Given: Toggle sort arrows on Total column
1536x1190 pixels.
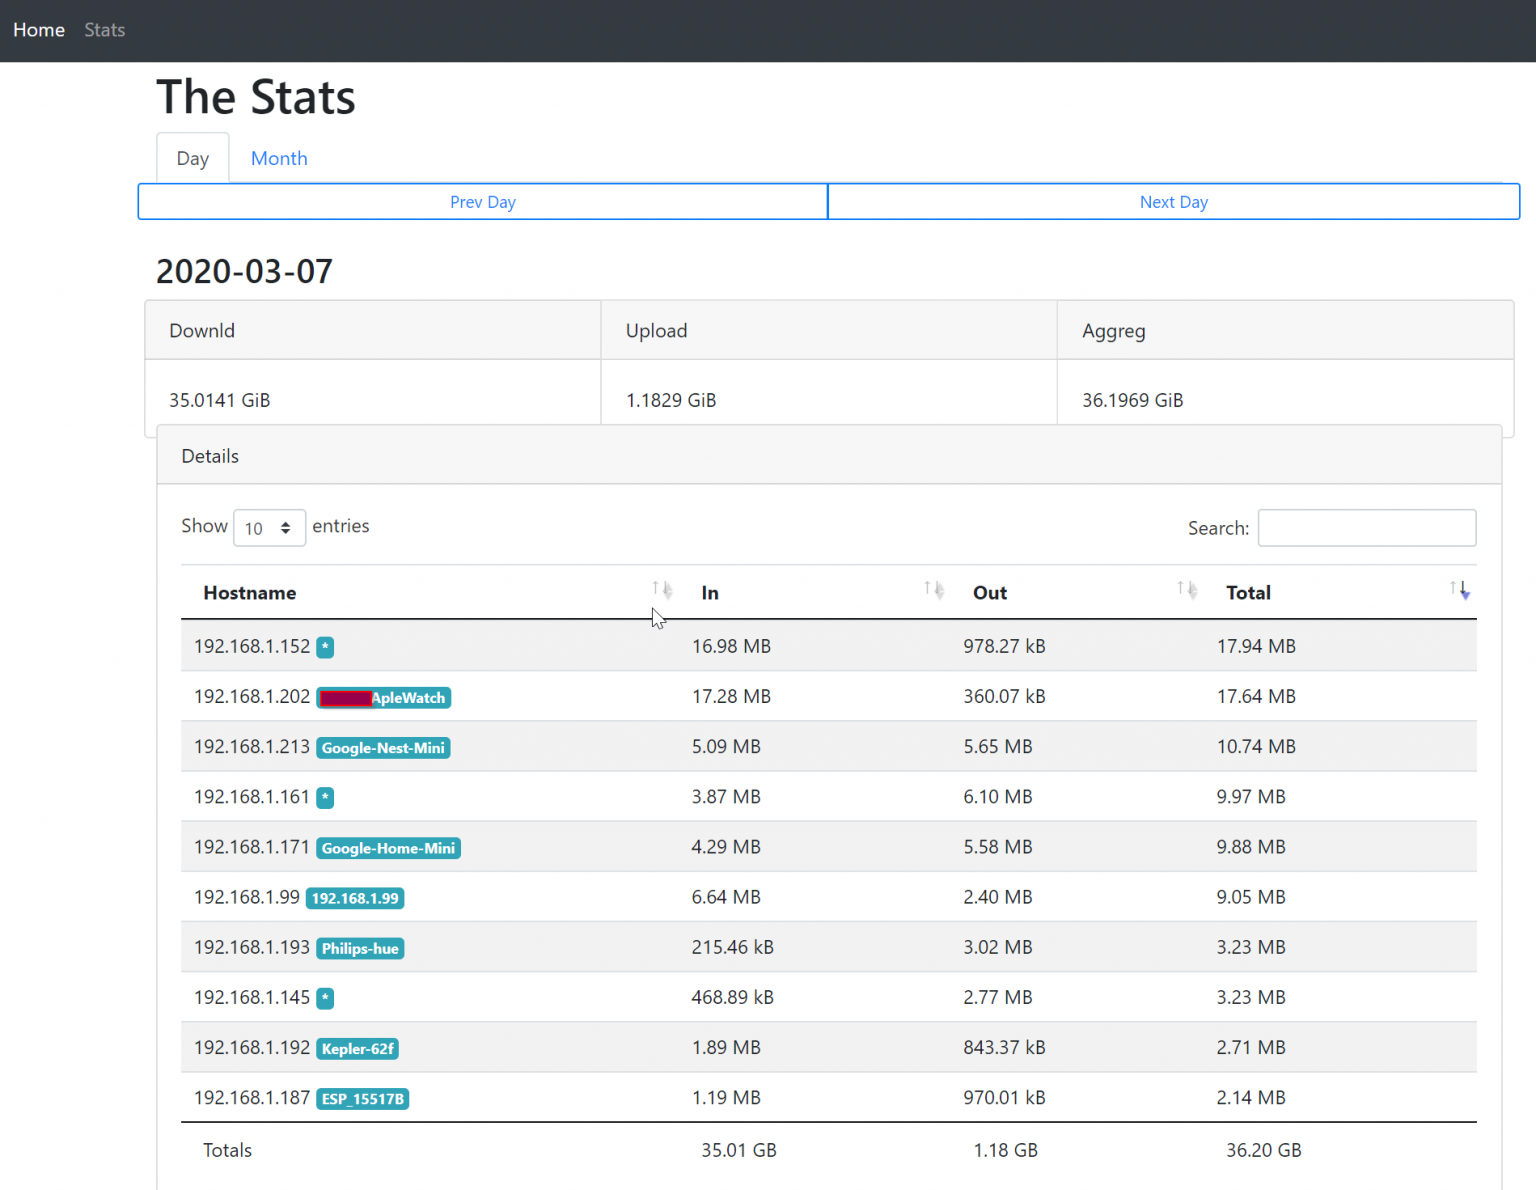Looking at the screenshot, I should point(1460,591).
